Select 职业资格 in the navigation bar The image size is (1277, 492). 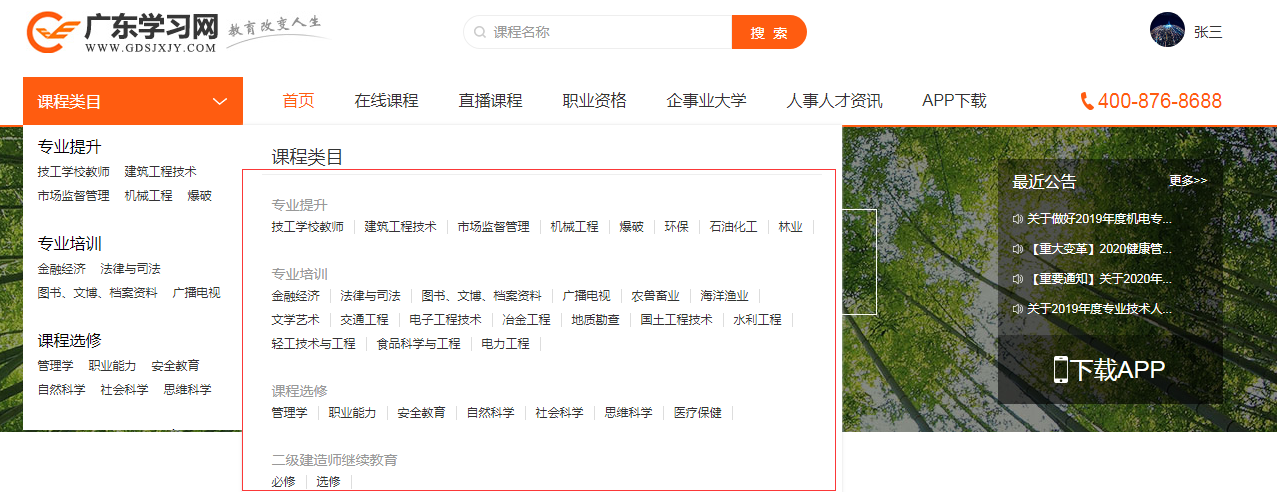(594, 101)
